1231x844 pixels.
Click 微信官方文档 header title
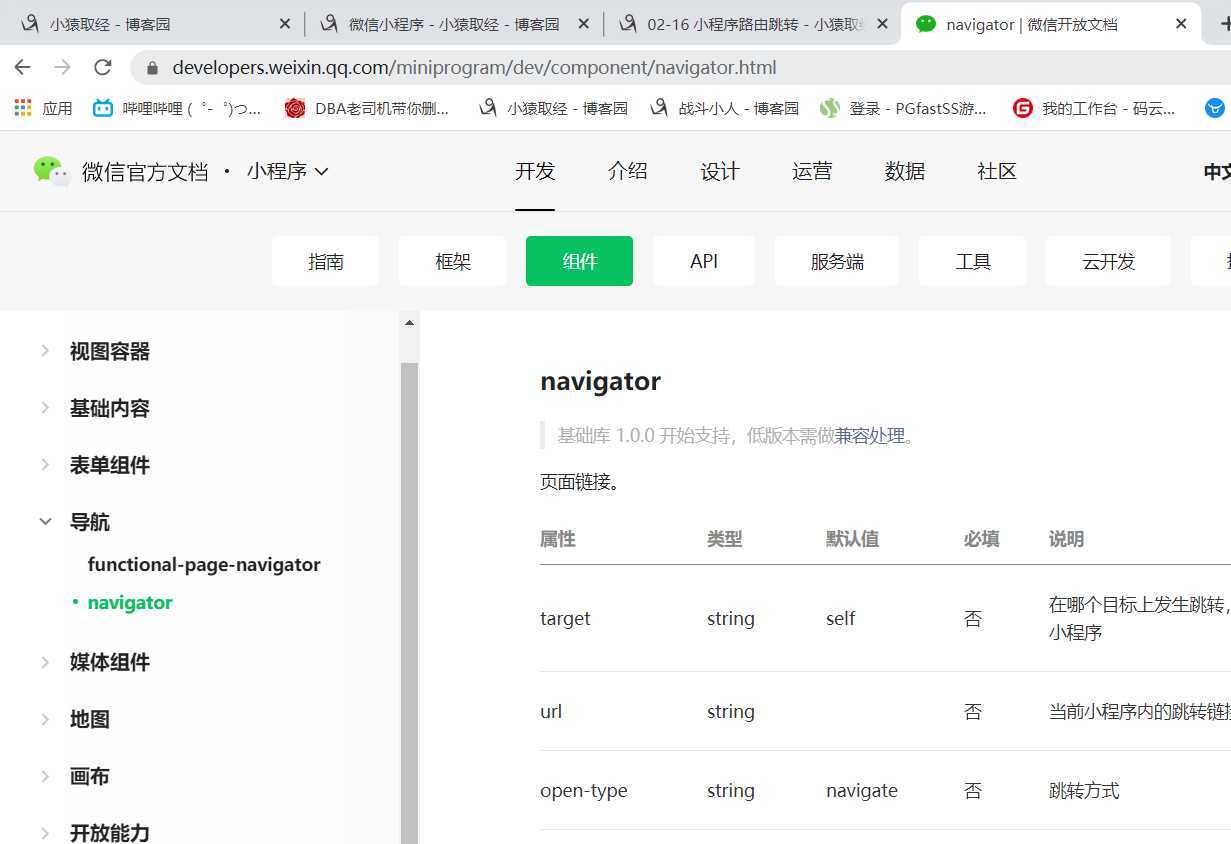click(145, 171)
